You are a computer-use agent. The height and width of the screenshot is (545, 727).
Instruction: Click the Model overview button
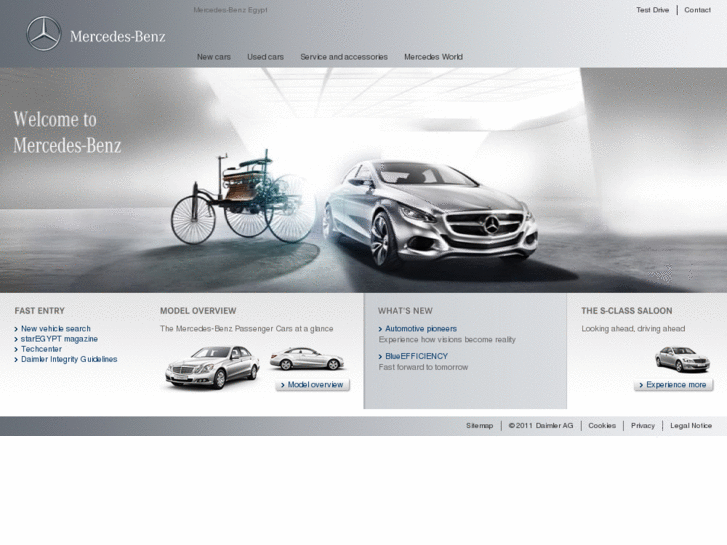pos(312,385)
